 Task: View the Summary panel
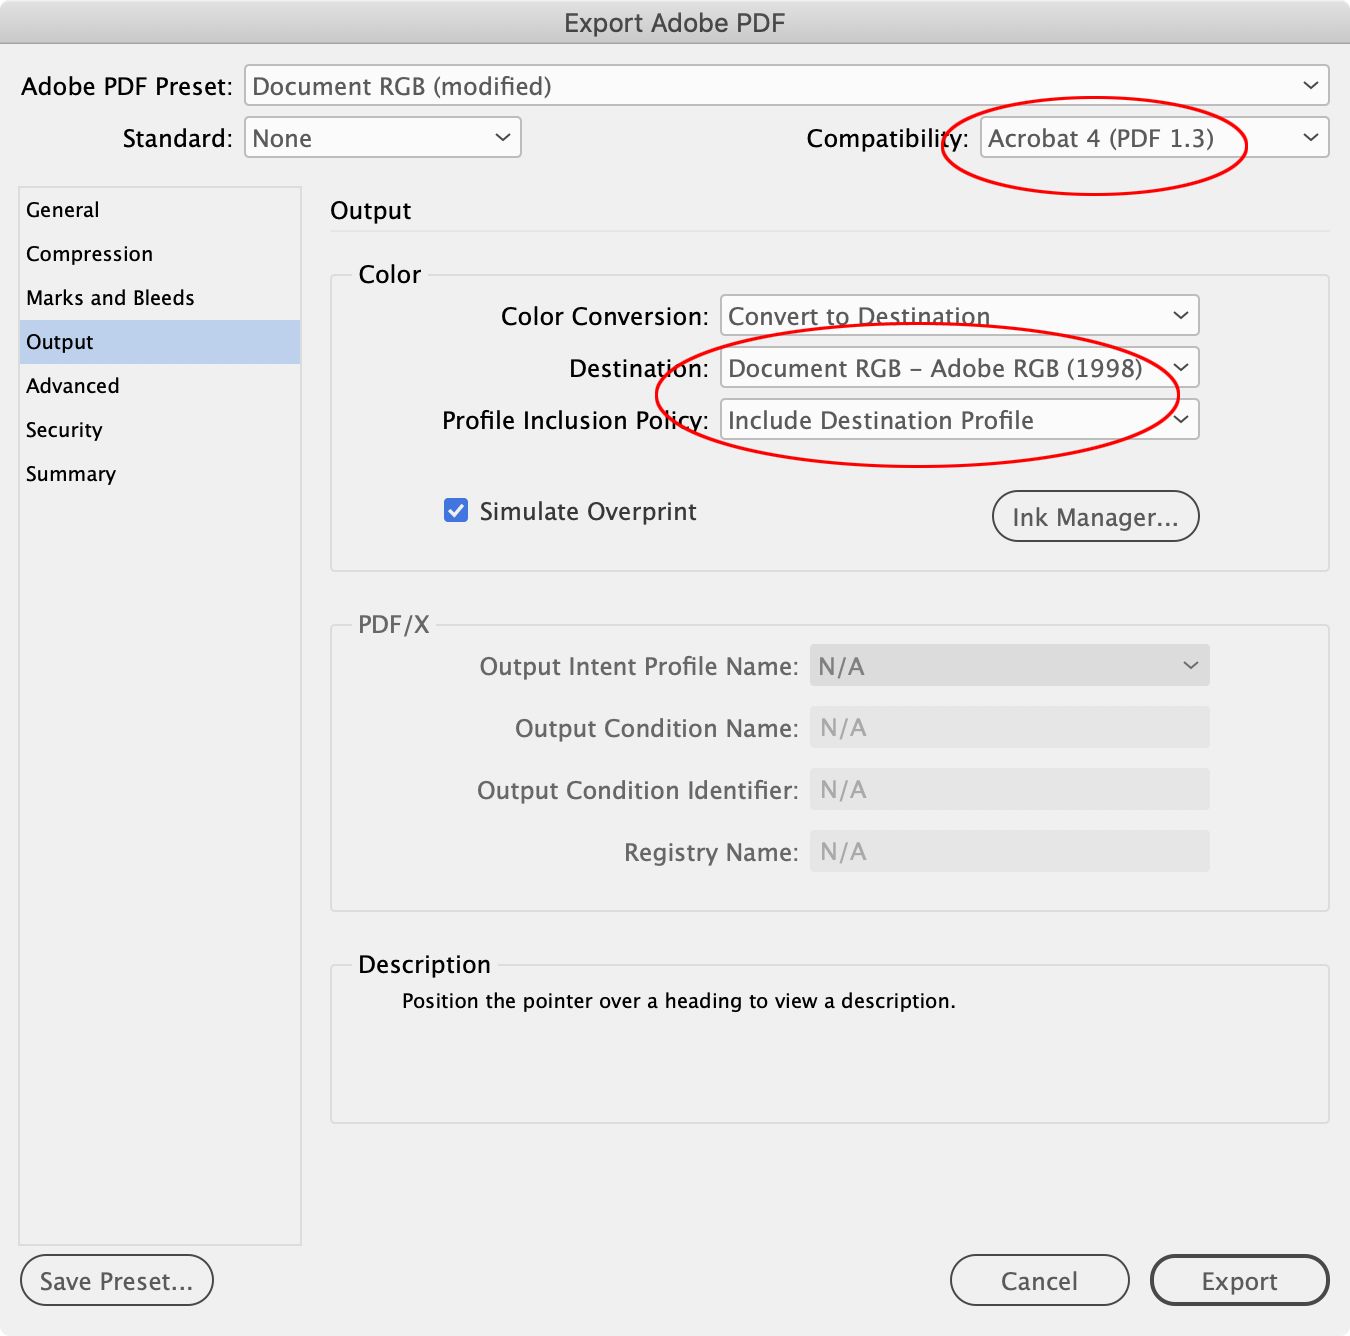pos(70,473)
